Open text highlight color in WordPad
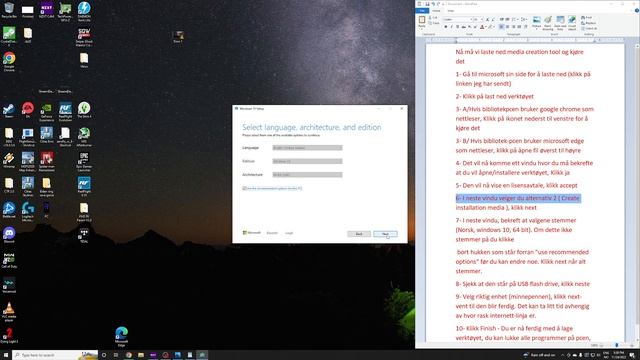The width and height of the screenshot is (640, 360). click(x=491, y=27)
